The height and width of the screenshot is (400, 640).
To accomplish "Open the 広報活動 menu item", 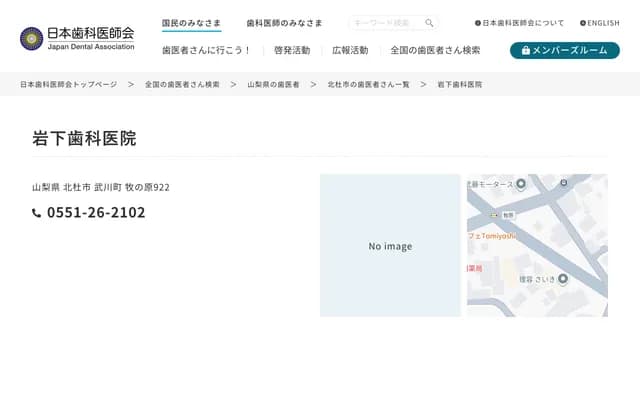I will coord(350,50).
